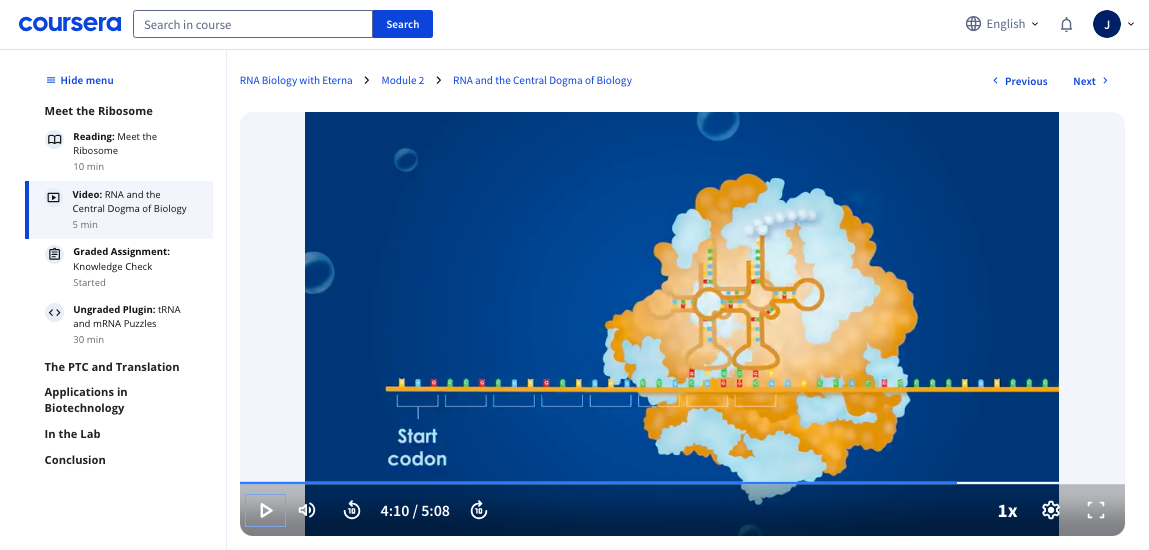Open Ungraded Plugin: tRNA and mRNA Puzzles

[119, 324]
